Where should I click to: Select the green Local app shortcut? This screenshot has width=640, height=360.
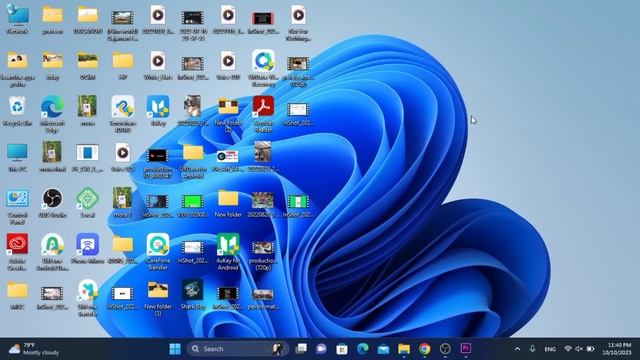(x=87, y=202)
